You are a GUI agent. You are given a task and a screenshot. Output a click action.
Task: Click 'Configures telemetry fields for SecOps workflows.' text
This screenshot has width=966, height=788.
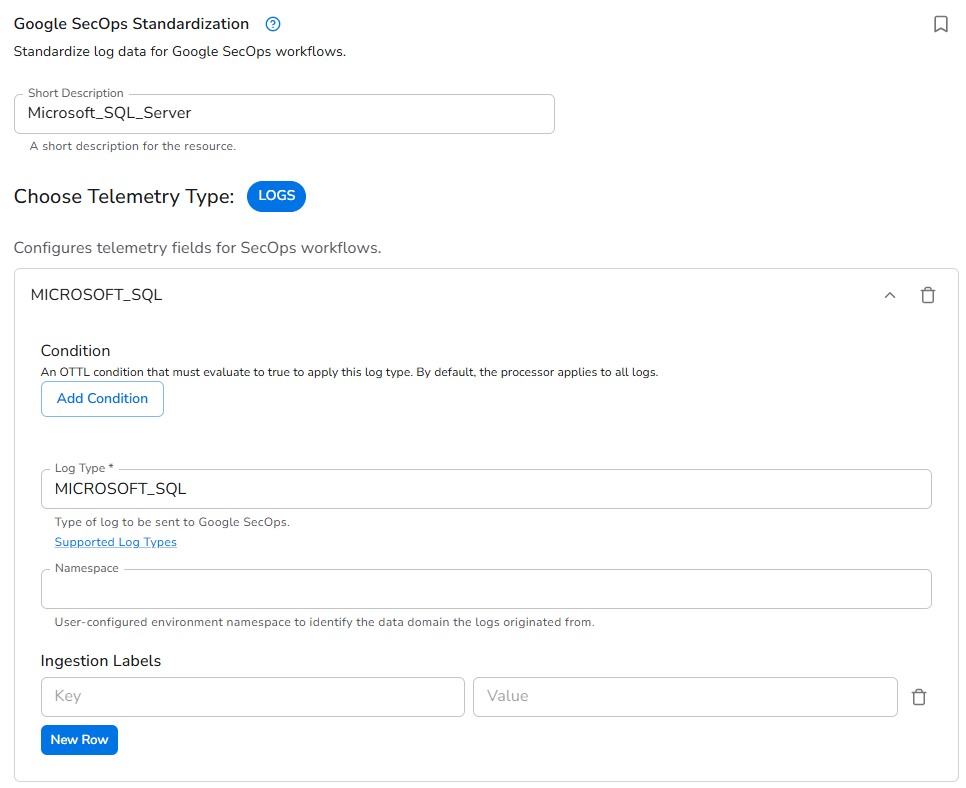(x=197, y=248)
